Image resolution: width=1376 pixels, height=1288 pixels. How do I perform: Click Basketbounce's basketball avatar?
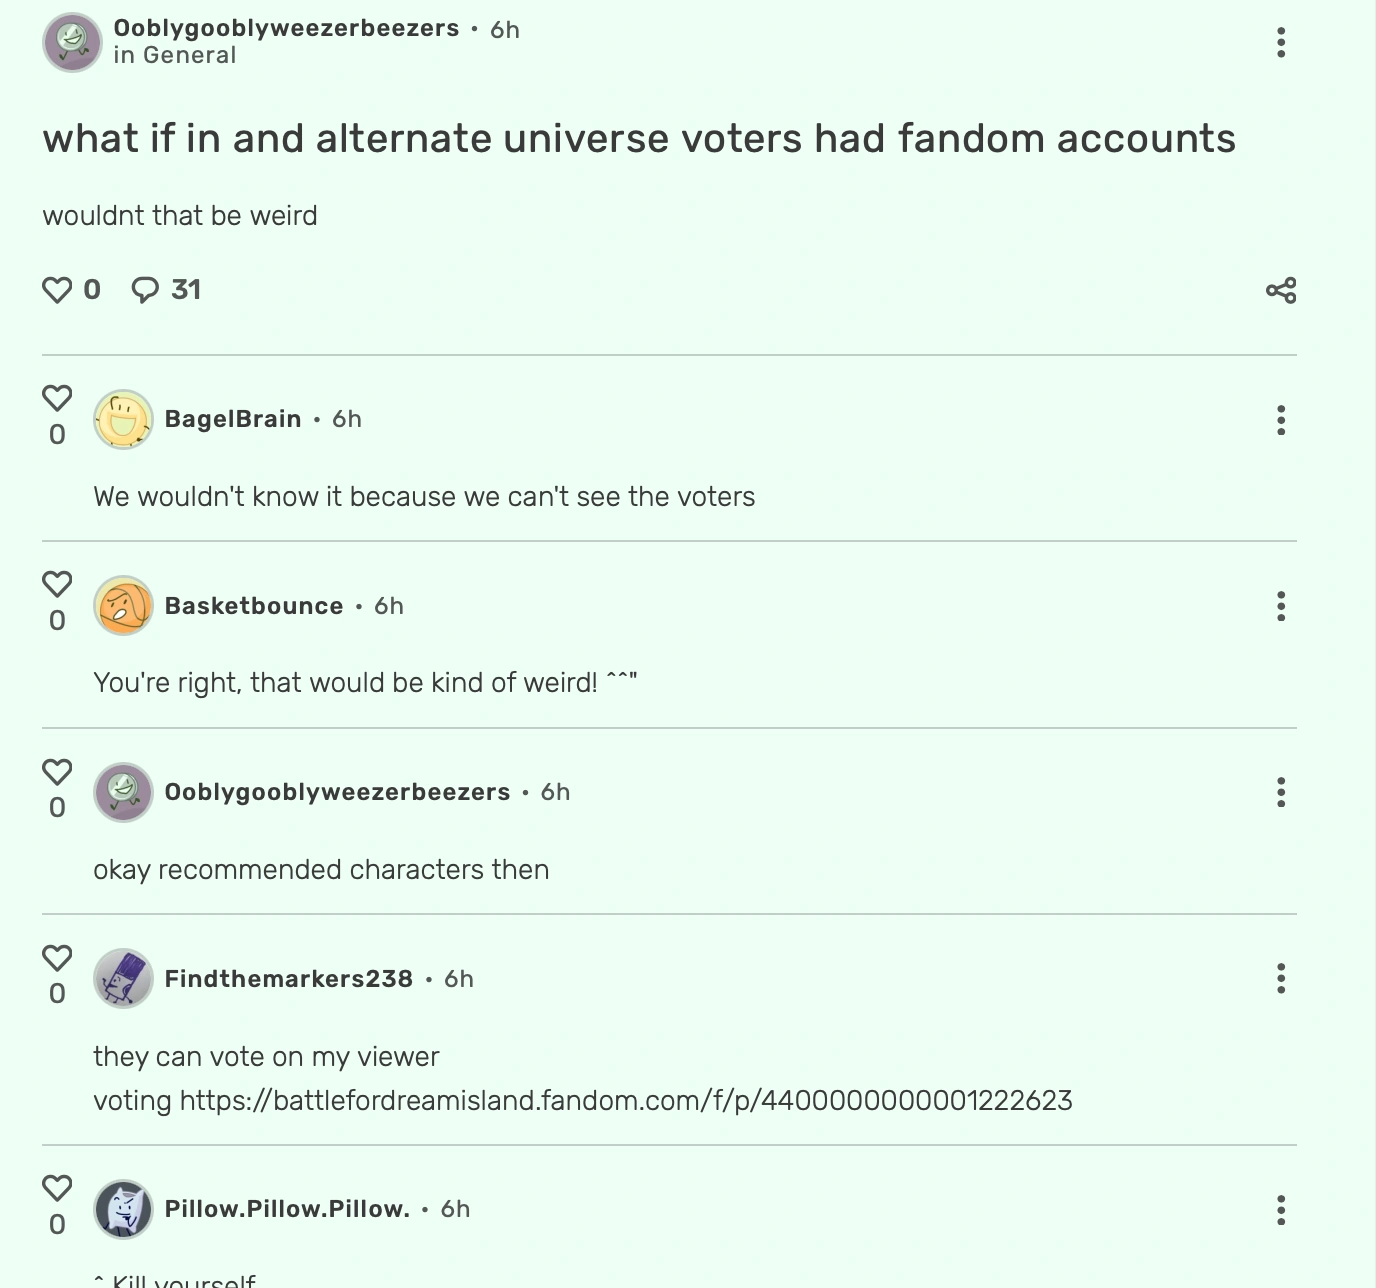(123, 605)
